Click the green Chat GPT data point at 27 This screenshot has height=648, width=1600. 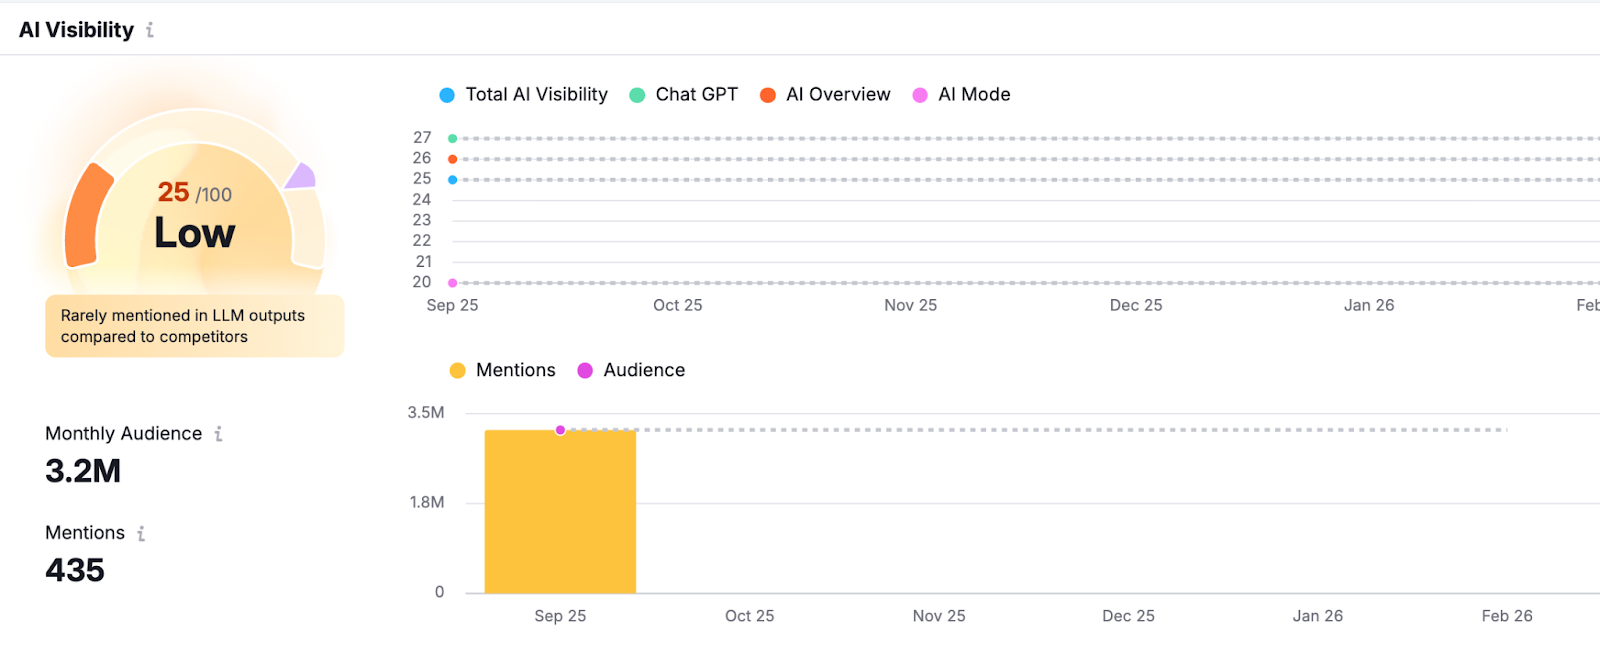453,139
